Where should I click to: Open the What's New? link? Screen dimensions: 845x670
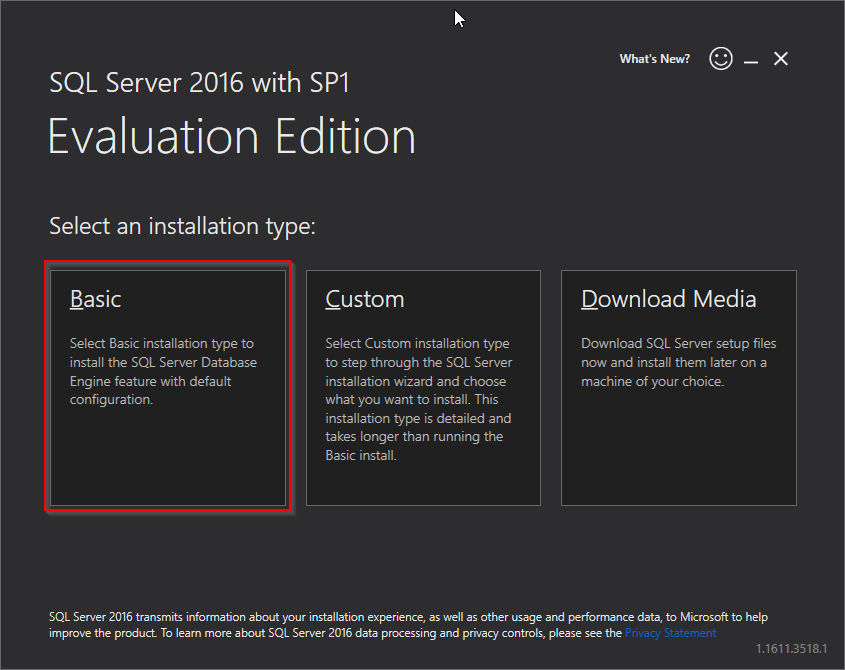pos(654,59)
